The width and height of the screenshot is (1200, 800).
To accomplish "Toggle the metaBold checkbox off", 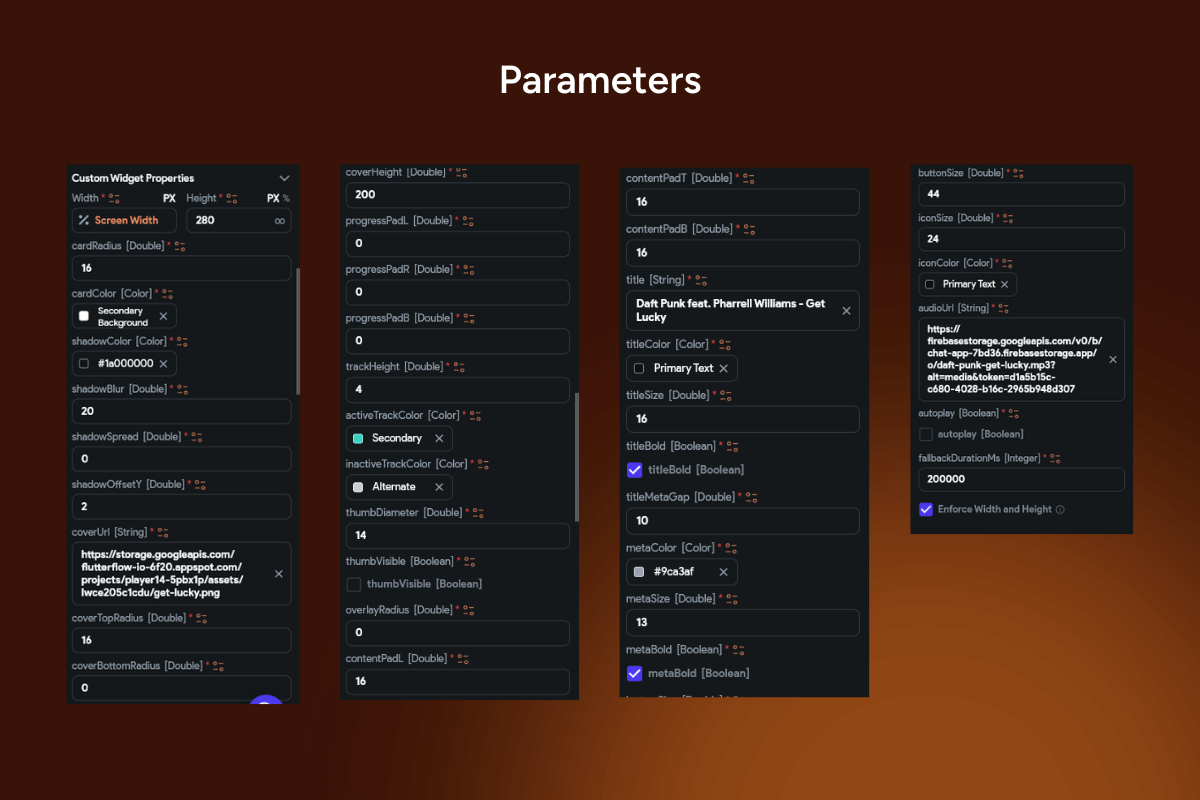I will [x=634, y=674].
